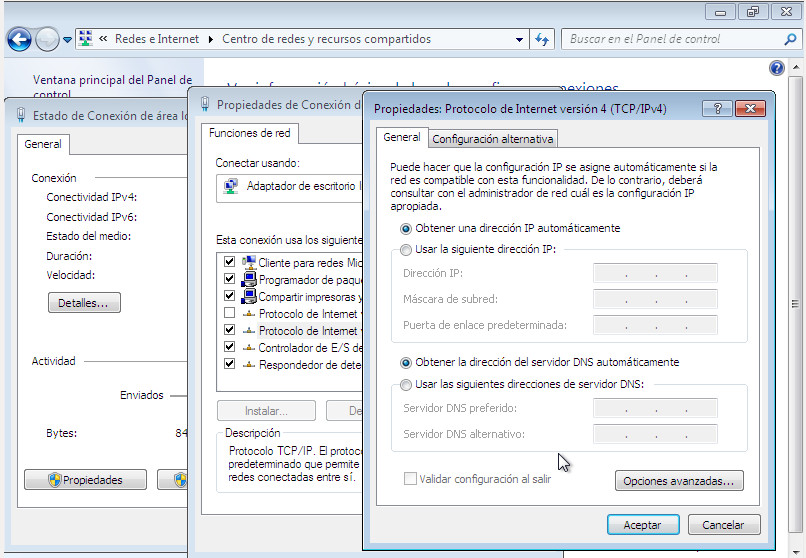Image resolution: width=806 pixels, height=558 pixels.
Task: Select Usar la siguiente dirección IP option
Action: click(x=406, y=250)
